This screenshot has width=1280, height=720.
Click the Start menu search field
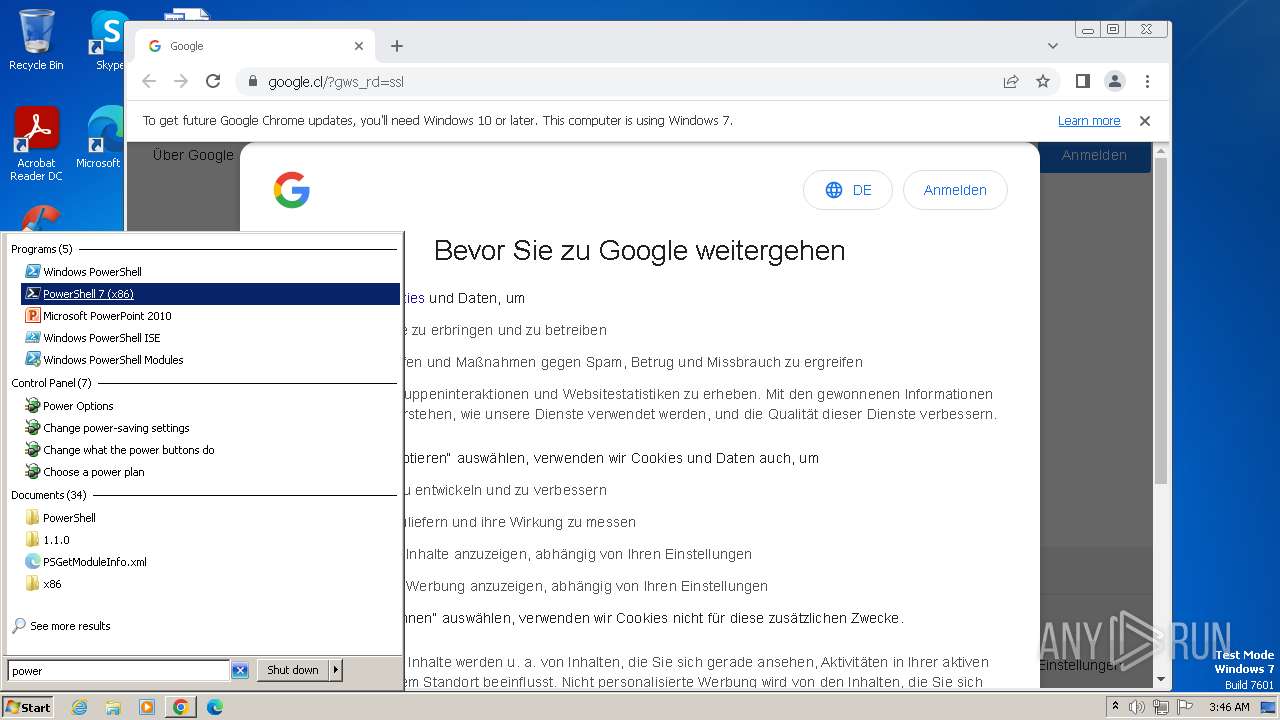(x=119, y=671)
